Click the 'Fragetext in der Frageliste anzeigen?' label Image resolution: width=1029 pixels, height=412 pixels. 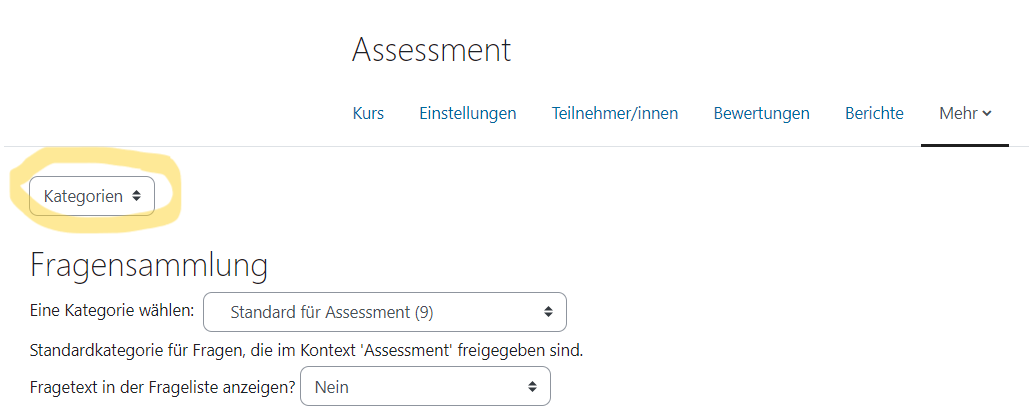[x=163, y=387]
